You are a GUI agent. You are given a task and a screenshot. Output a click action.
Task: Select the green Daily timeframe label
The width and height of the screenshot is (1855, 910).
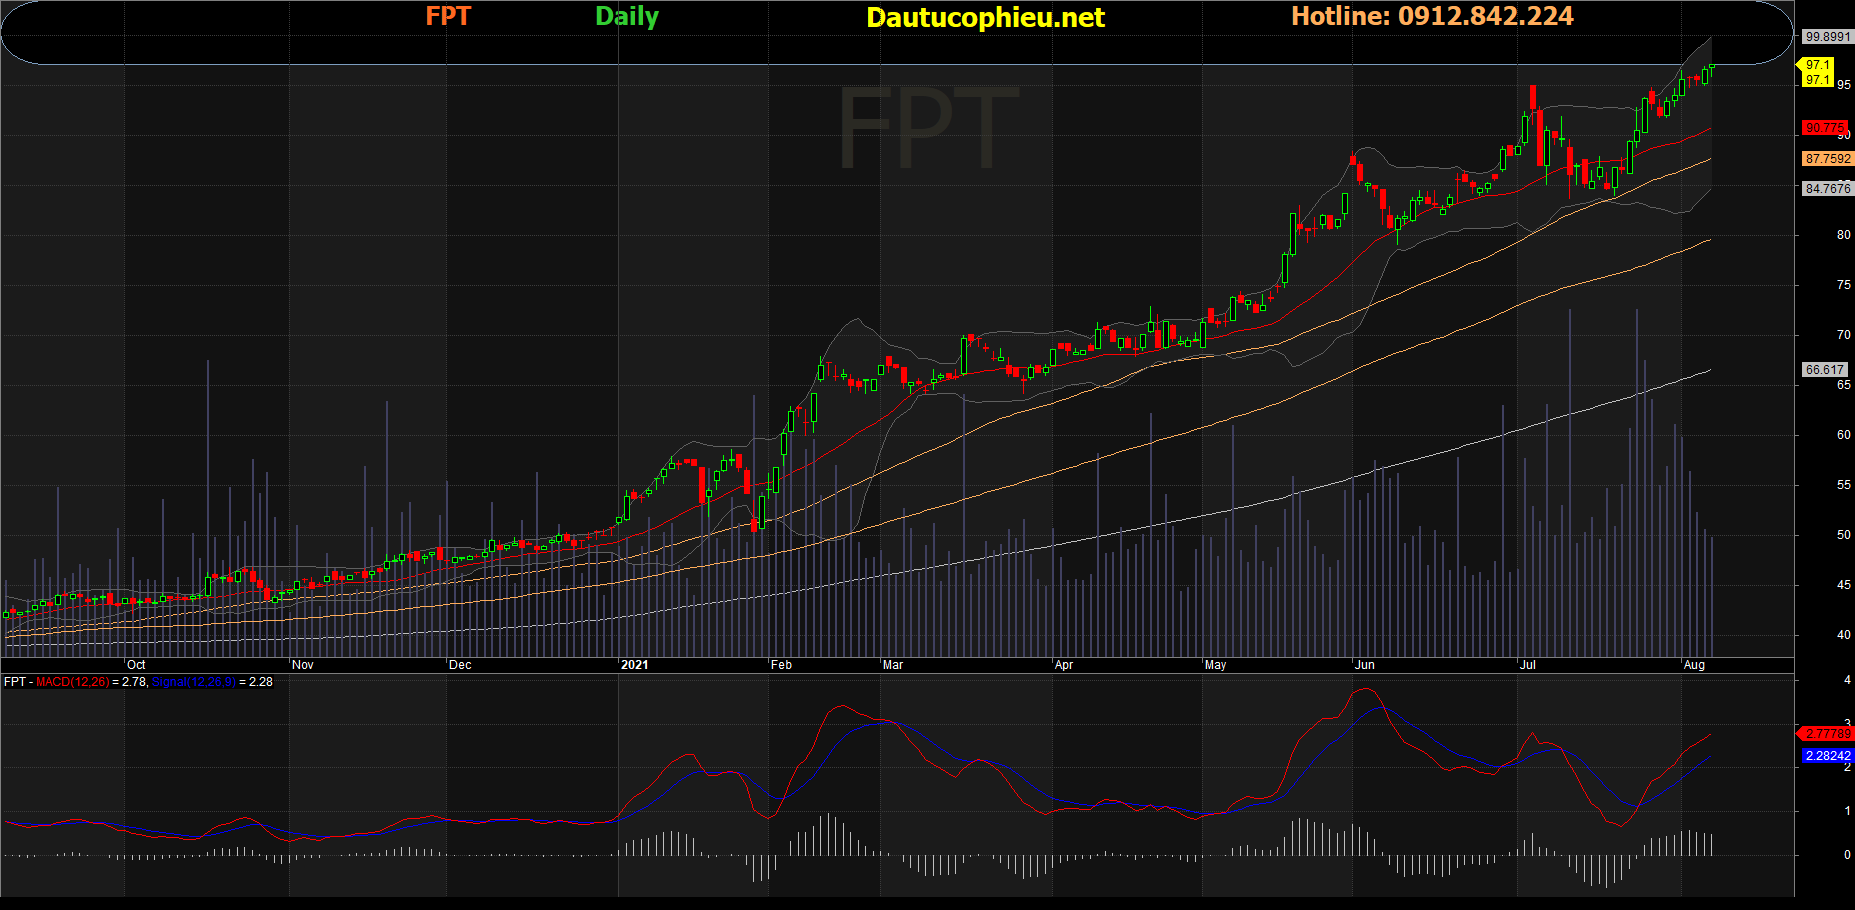coord(627,17)
